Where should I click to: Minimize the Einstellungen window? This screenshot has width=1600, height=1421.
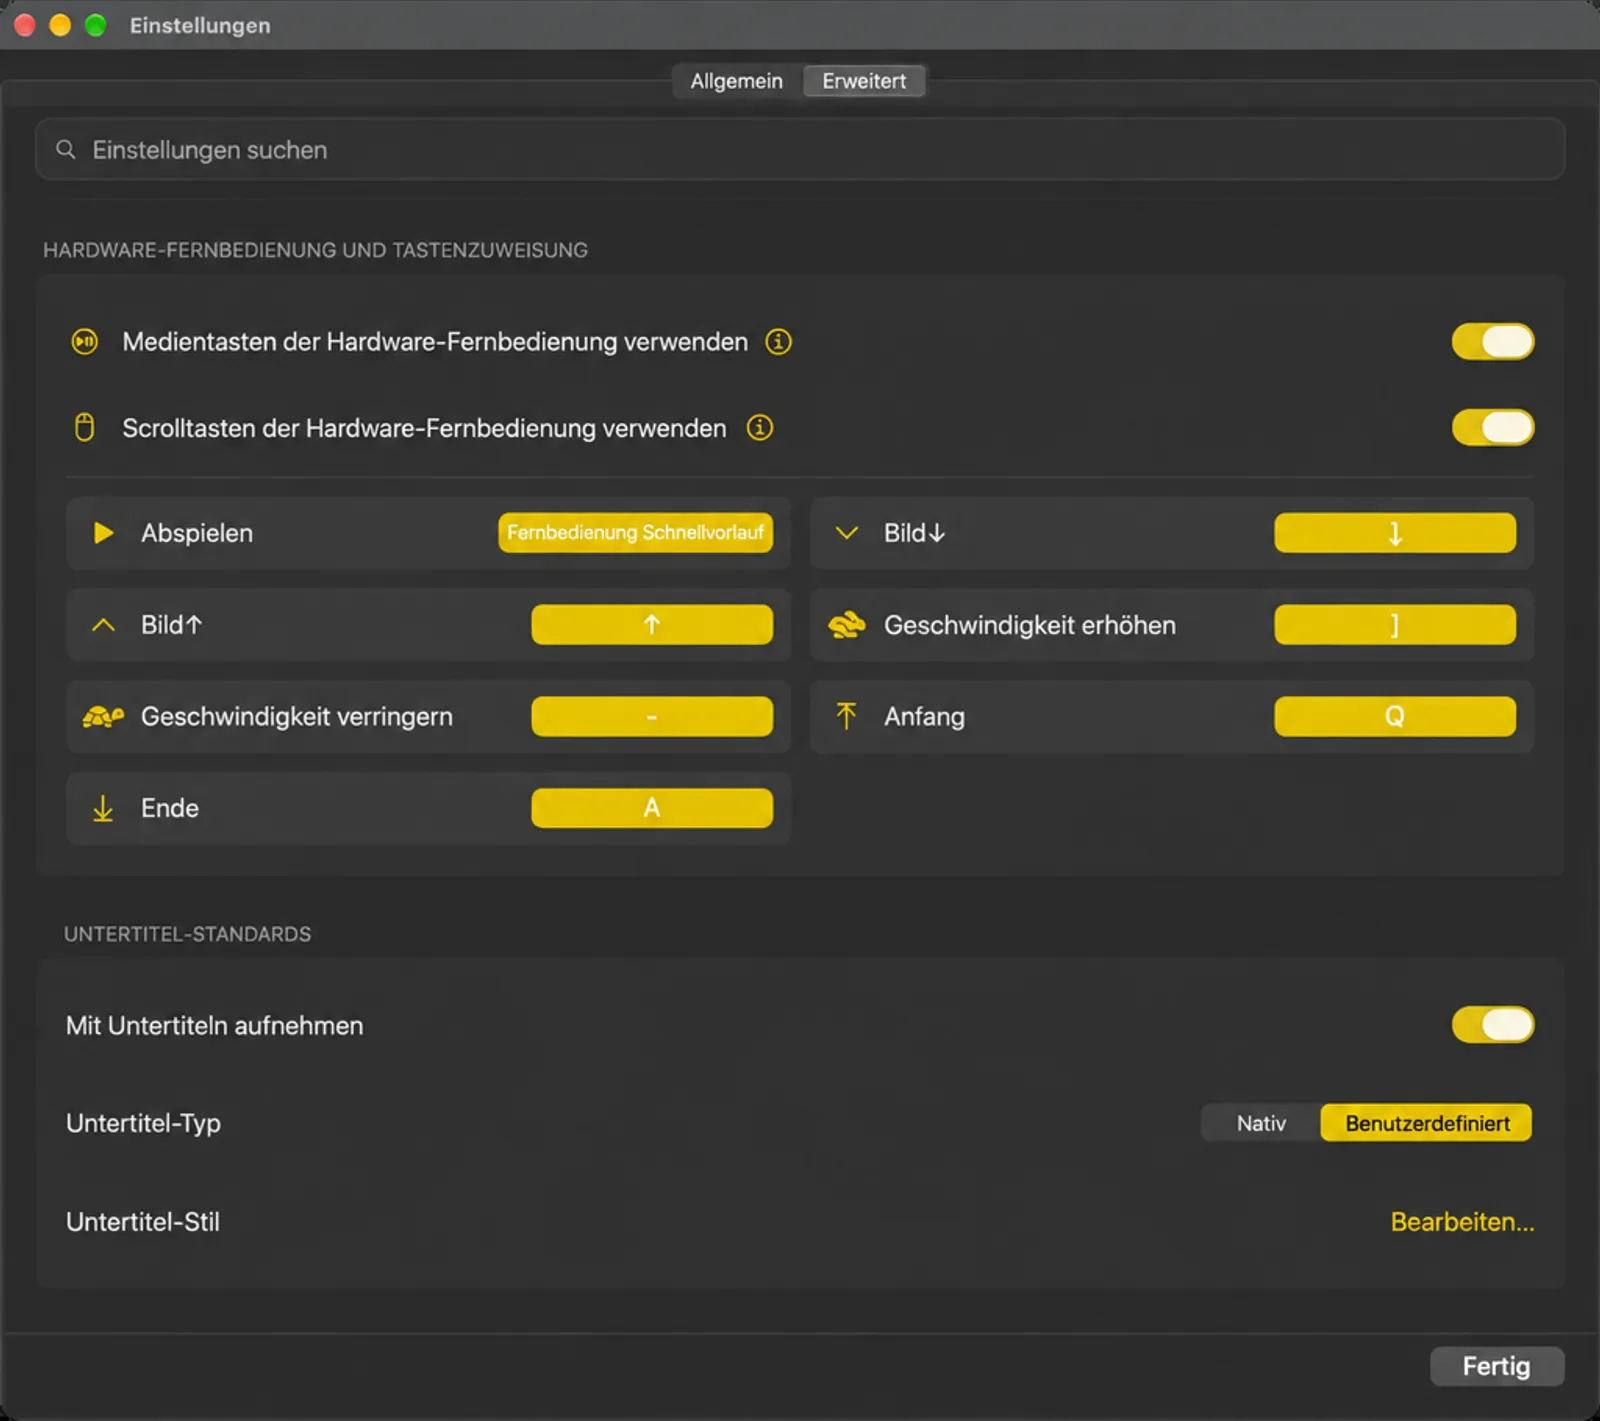point(60,25)
